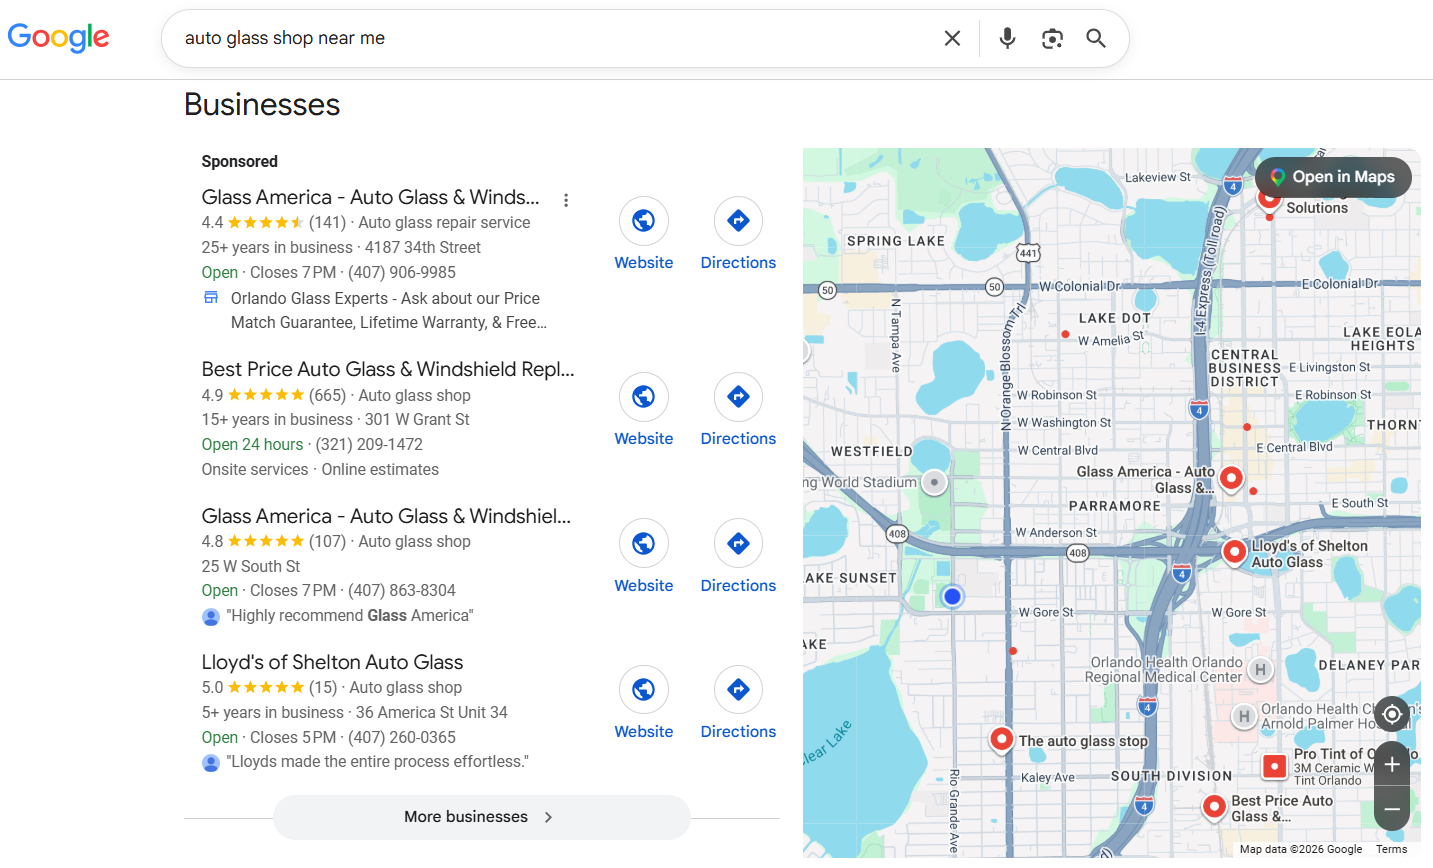The height and width of the screenshot is (868, 1433).
Task: Click the '(141)' review count for Glass America
Action: 327,222
